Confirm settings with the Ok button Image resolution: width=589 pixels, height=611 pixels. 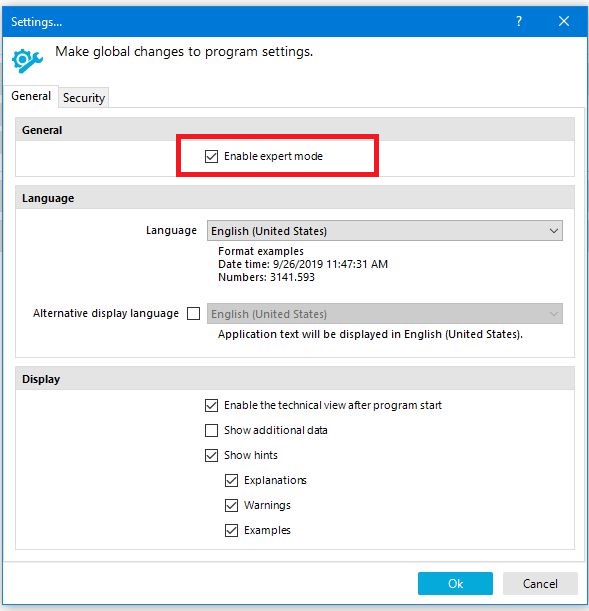[x=455, y=583]
